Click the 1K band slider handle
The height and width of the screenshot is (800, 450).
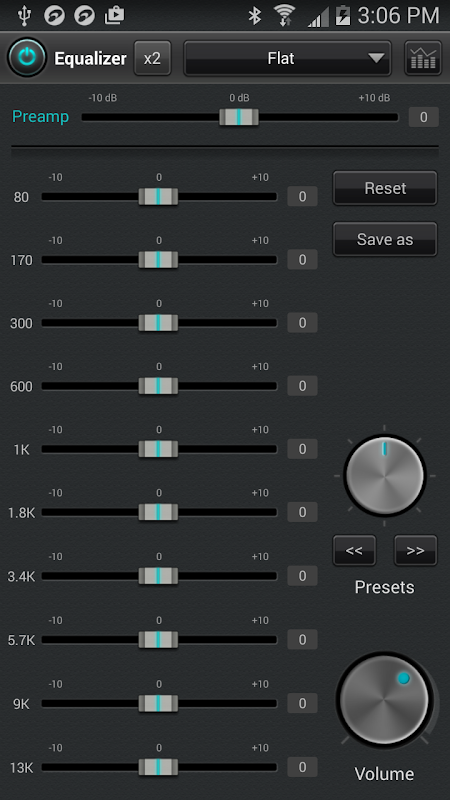(158, 449)
